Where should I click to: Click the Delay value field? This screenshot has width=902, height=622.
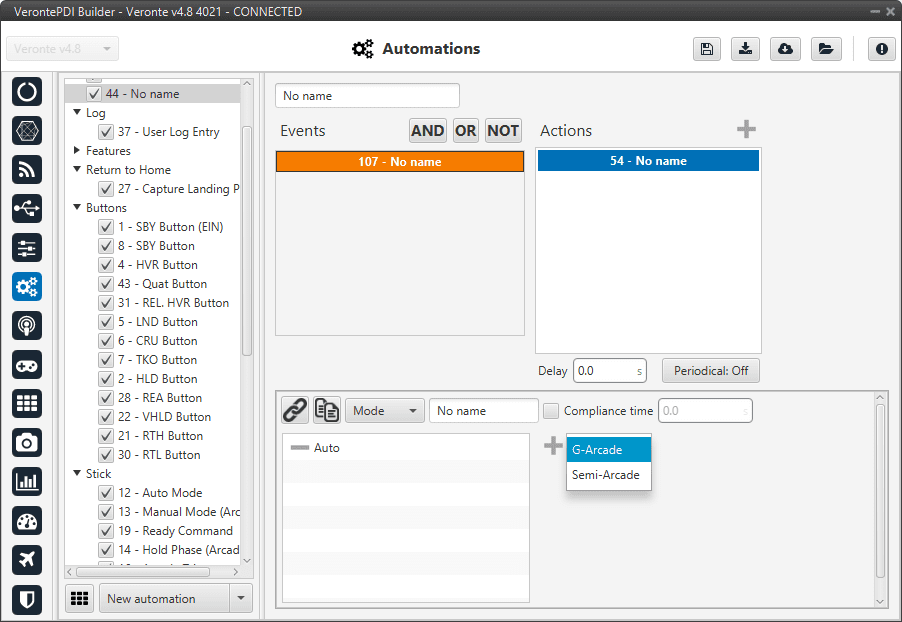pos(610,371)
